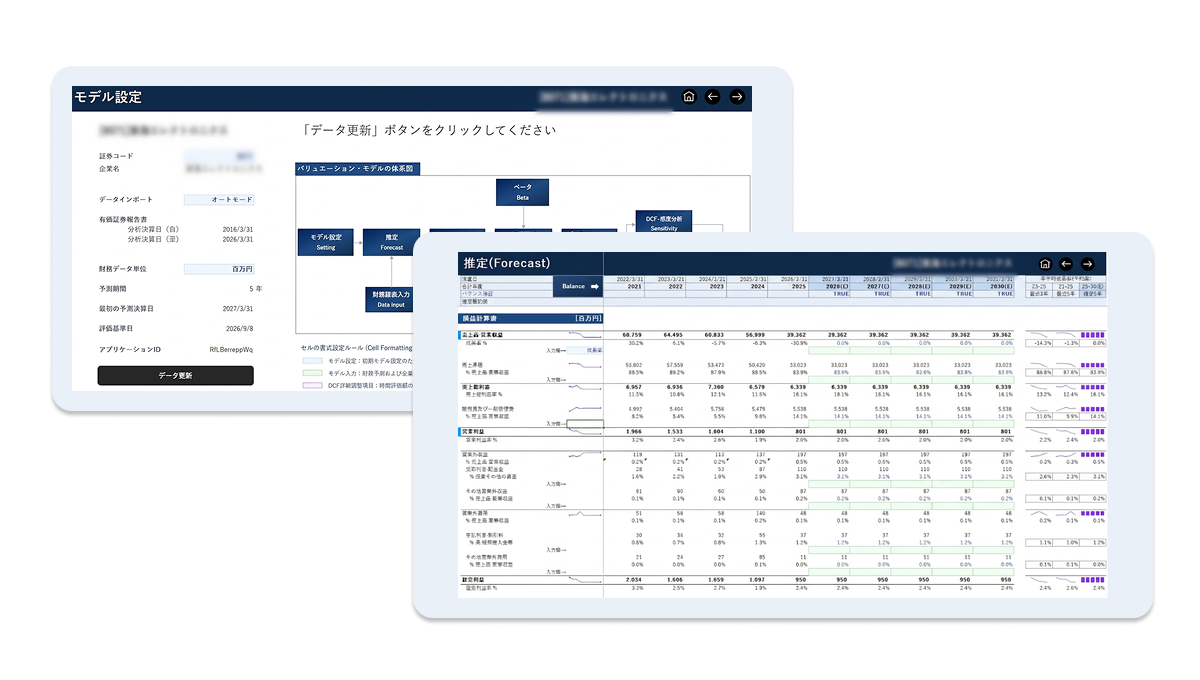The width and height of the screenshot is (1200, 680).
Task: Click the バリュエーション・モデルの体系図 diagram heading
Action: 357,169
